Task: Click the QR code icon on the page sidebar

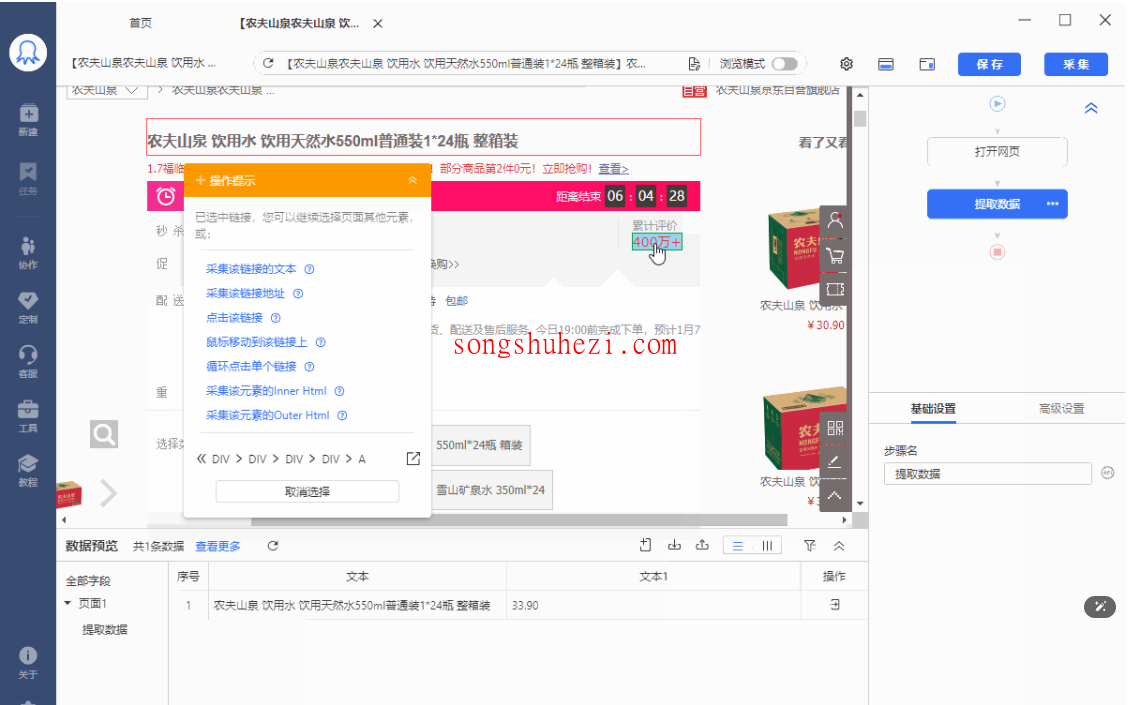Action: click(835, 428)
